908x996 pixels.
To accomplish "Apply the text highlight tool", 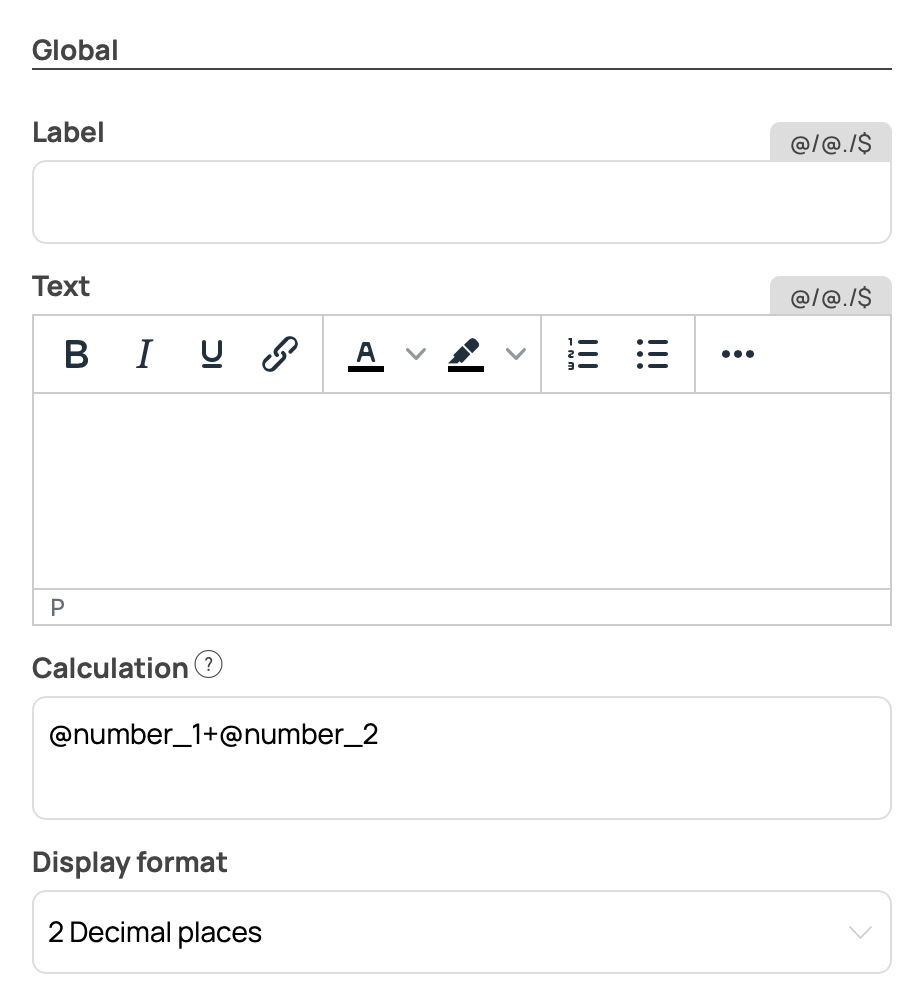I will pos(466,354).
